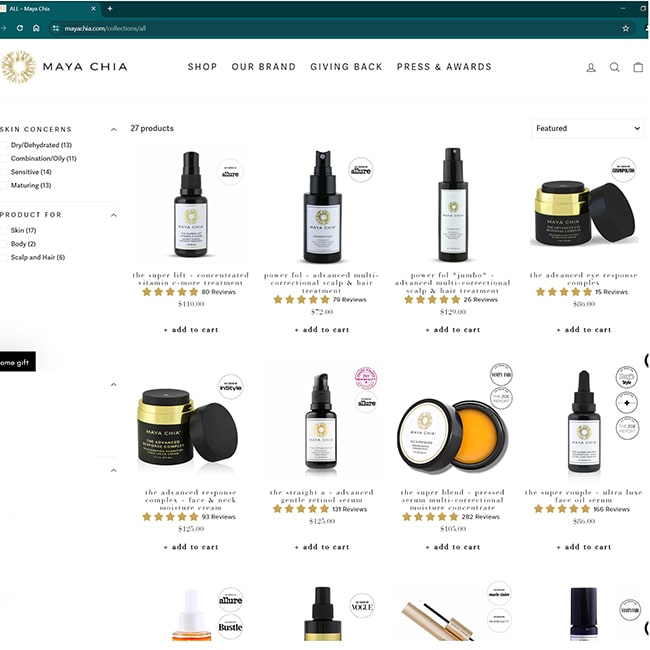Add power fol $72.00 to cart
The width and height of the screenshot is (650, 650).
[x=322, y=330]
